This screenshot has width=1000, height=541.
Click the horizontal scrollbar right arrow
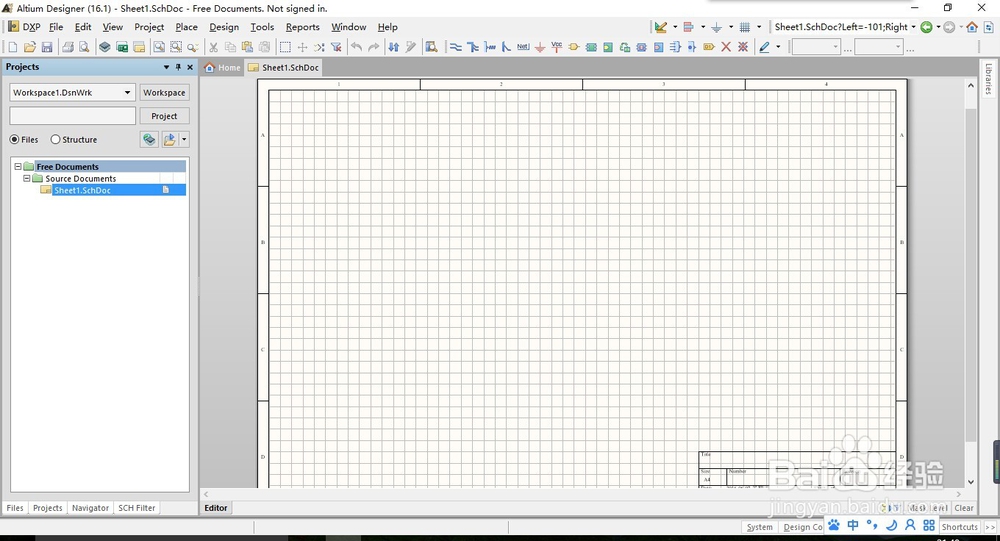tap(958, 494)
